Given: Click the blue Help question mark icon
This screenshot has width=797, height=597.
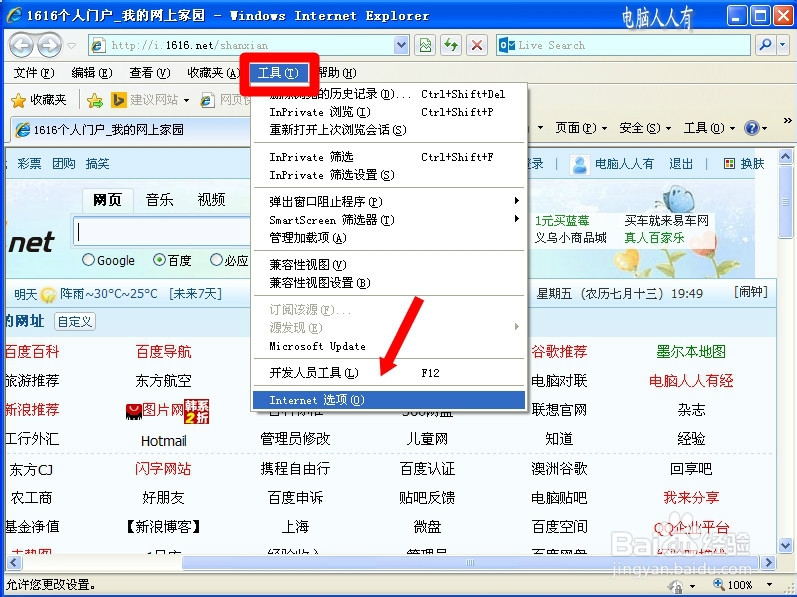Looking at the screenshot, I should click(751, 128).
